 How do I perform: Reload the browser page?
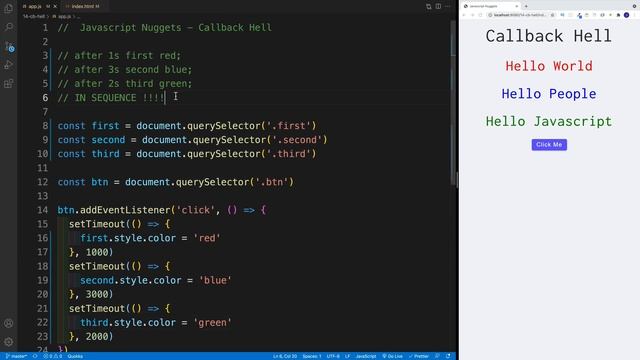[x=480, y=15]
